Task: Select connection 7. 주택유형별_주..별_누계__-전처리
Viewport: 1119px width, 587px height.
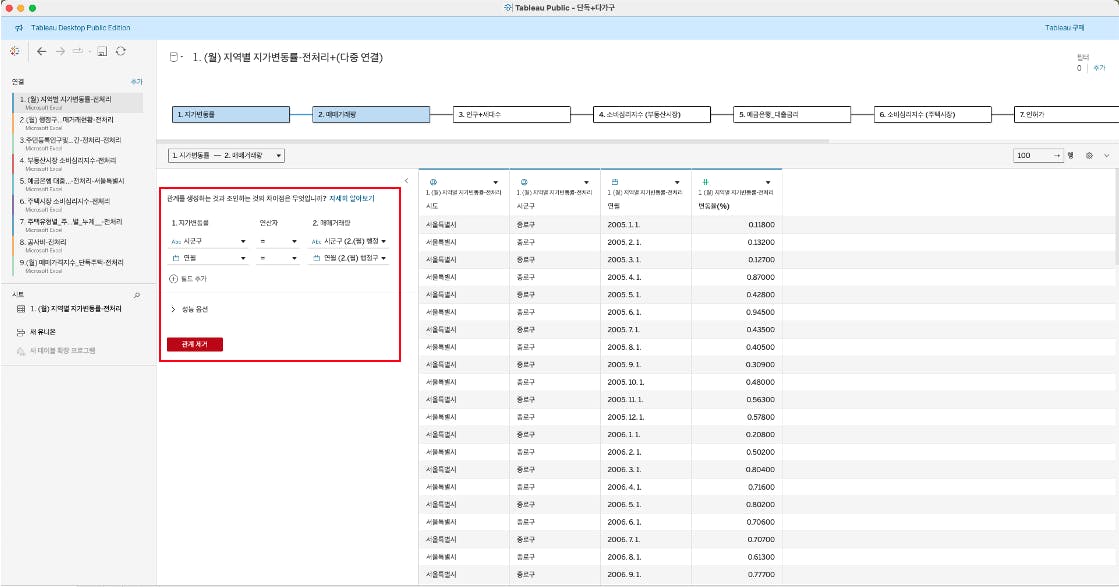Action: (77, 225)
